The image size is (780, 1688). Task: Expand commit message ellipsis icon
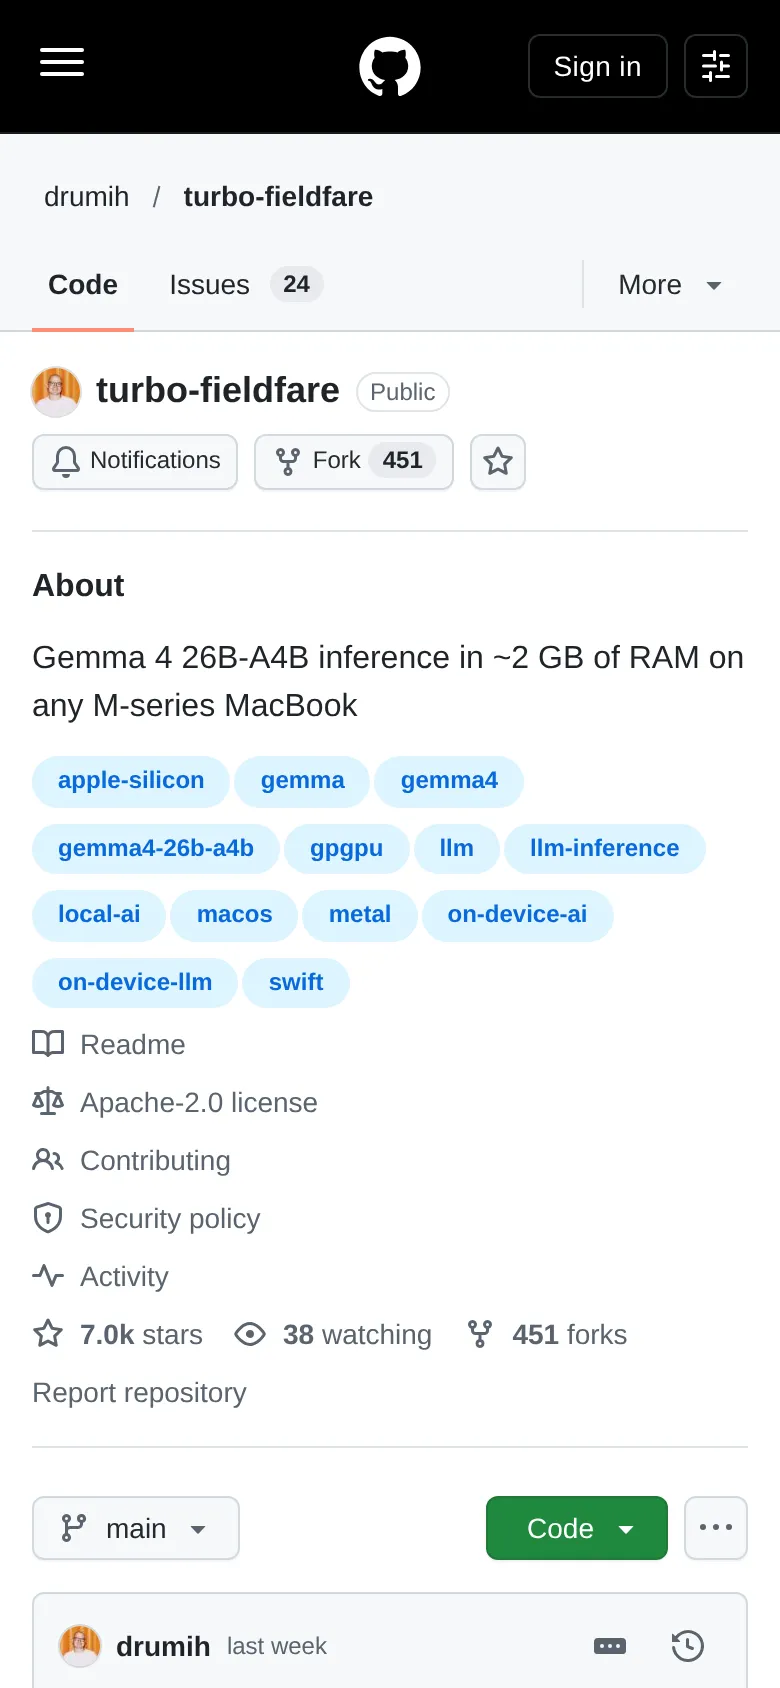click(x=610, y=1646)
